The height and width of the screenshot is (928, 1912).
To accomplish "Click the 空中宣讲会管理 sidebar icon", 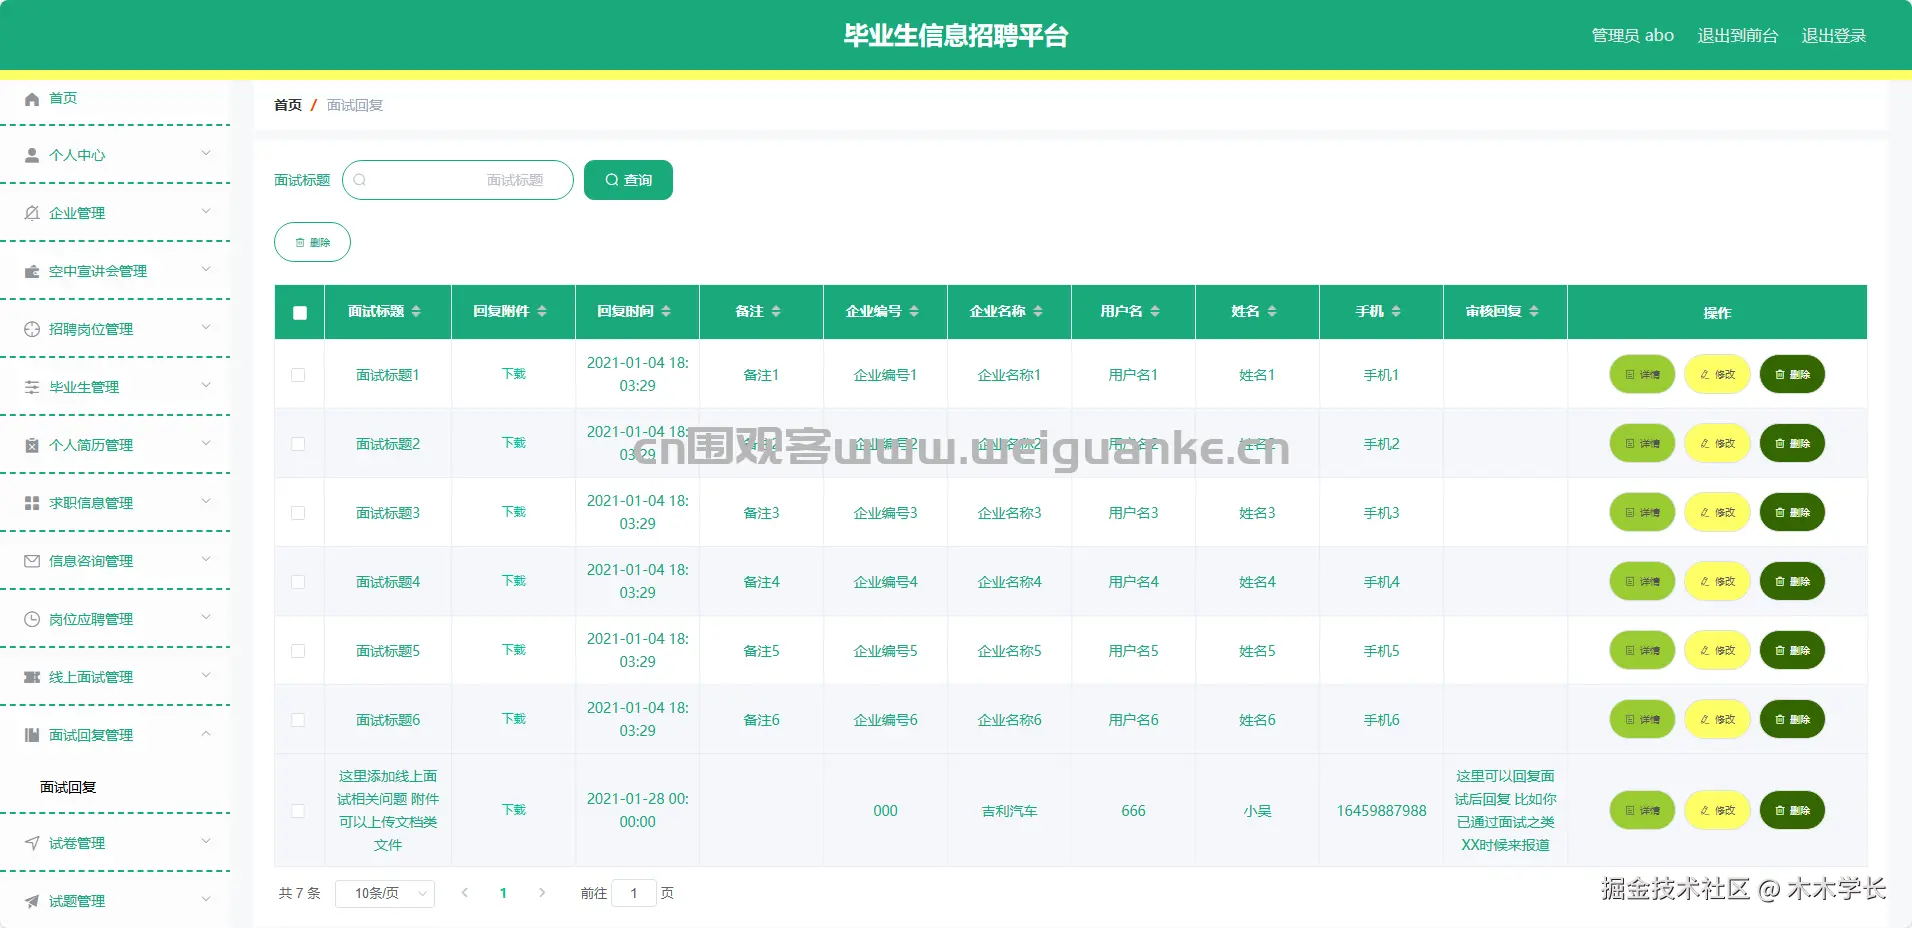I will click(32, 271).
